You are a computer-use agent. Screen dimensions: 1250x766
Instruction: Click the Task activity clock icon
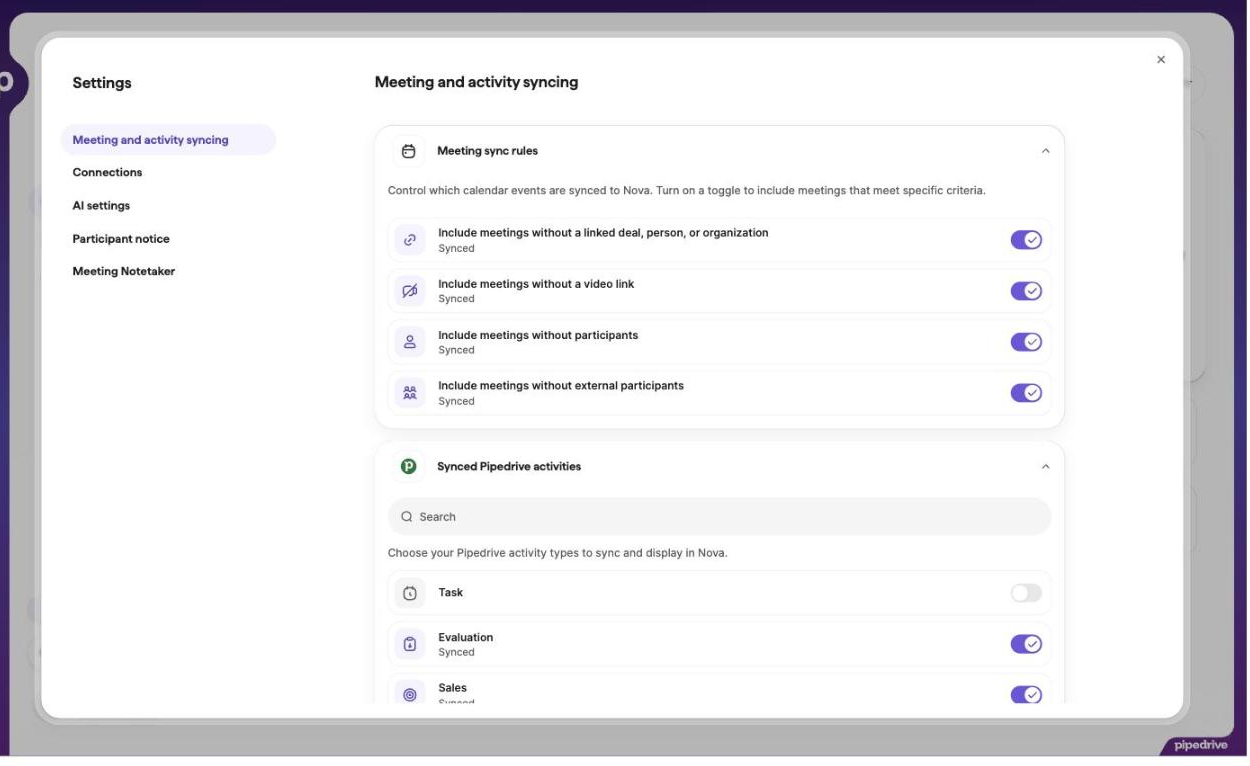[409, 593]
